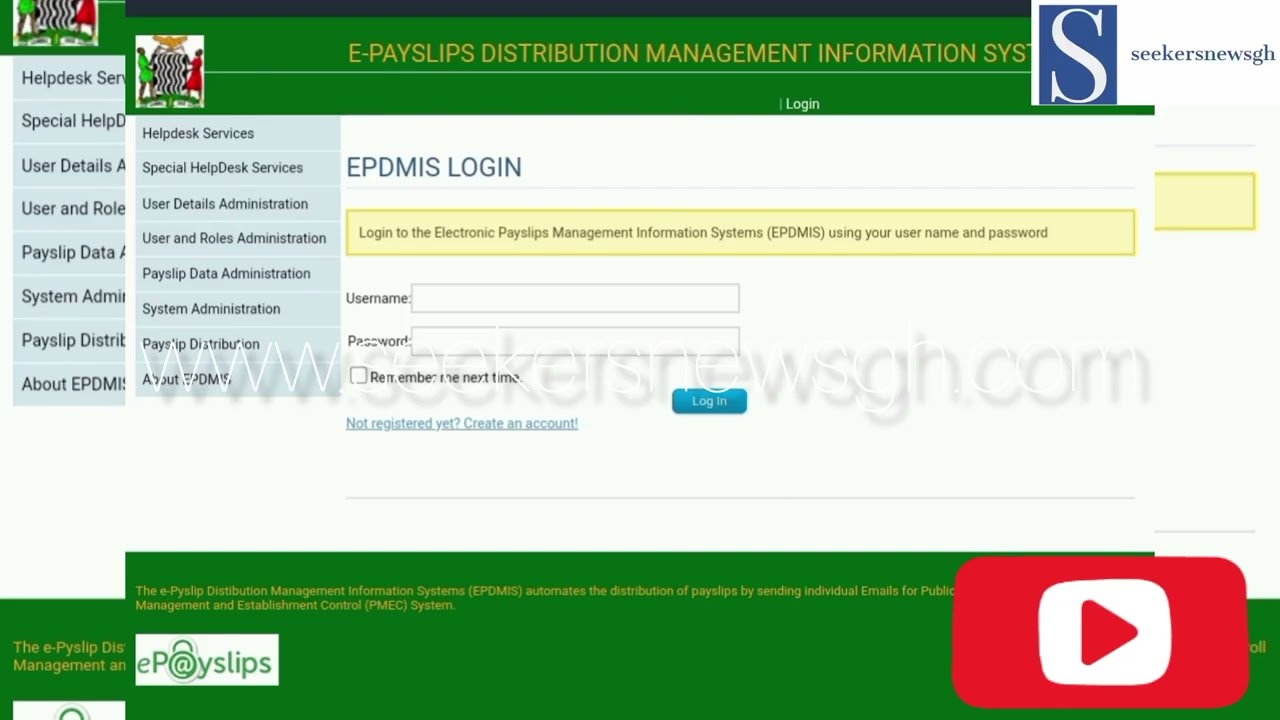This screenshot has height=720, width=1280.
Task: Click the Login link in the header
Action: coord(802,103)
